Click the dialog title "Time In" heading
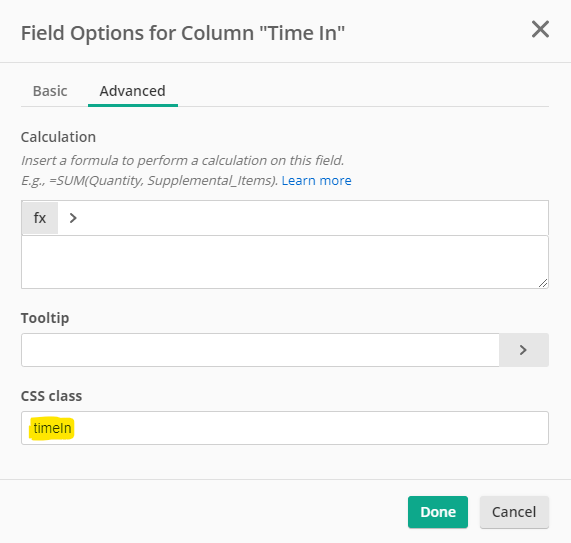Screen dimensions: 571x543 tap(183, 33)
